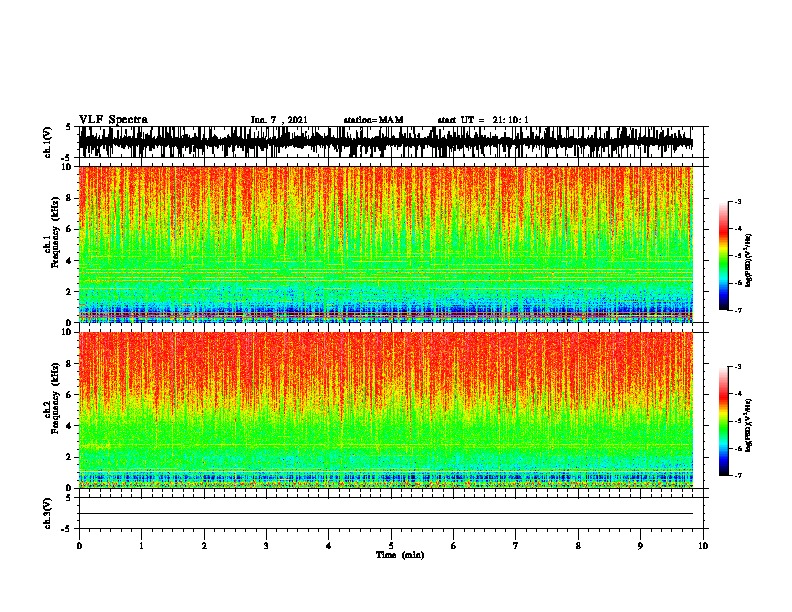This screenshot has height=612, width=792.
Task: Click the flat ch.3 voltage trace line
Action: tap(386, 514)
